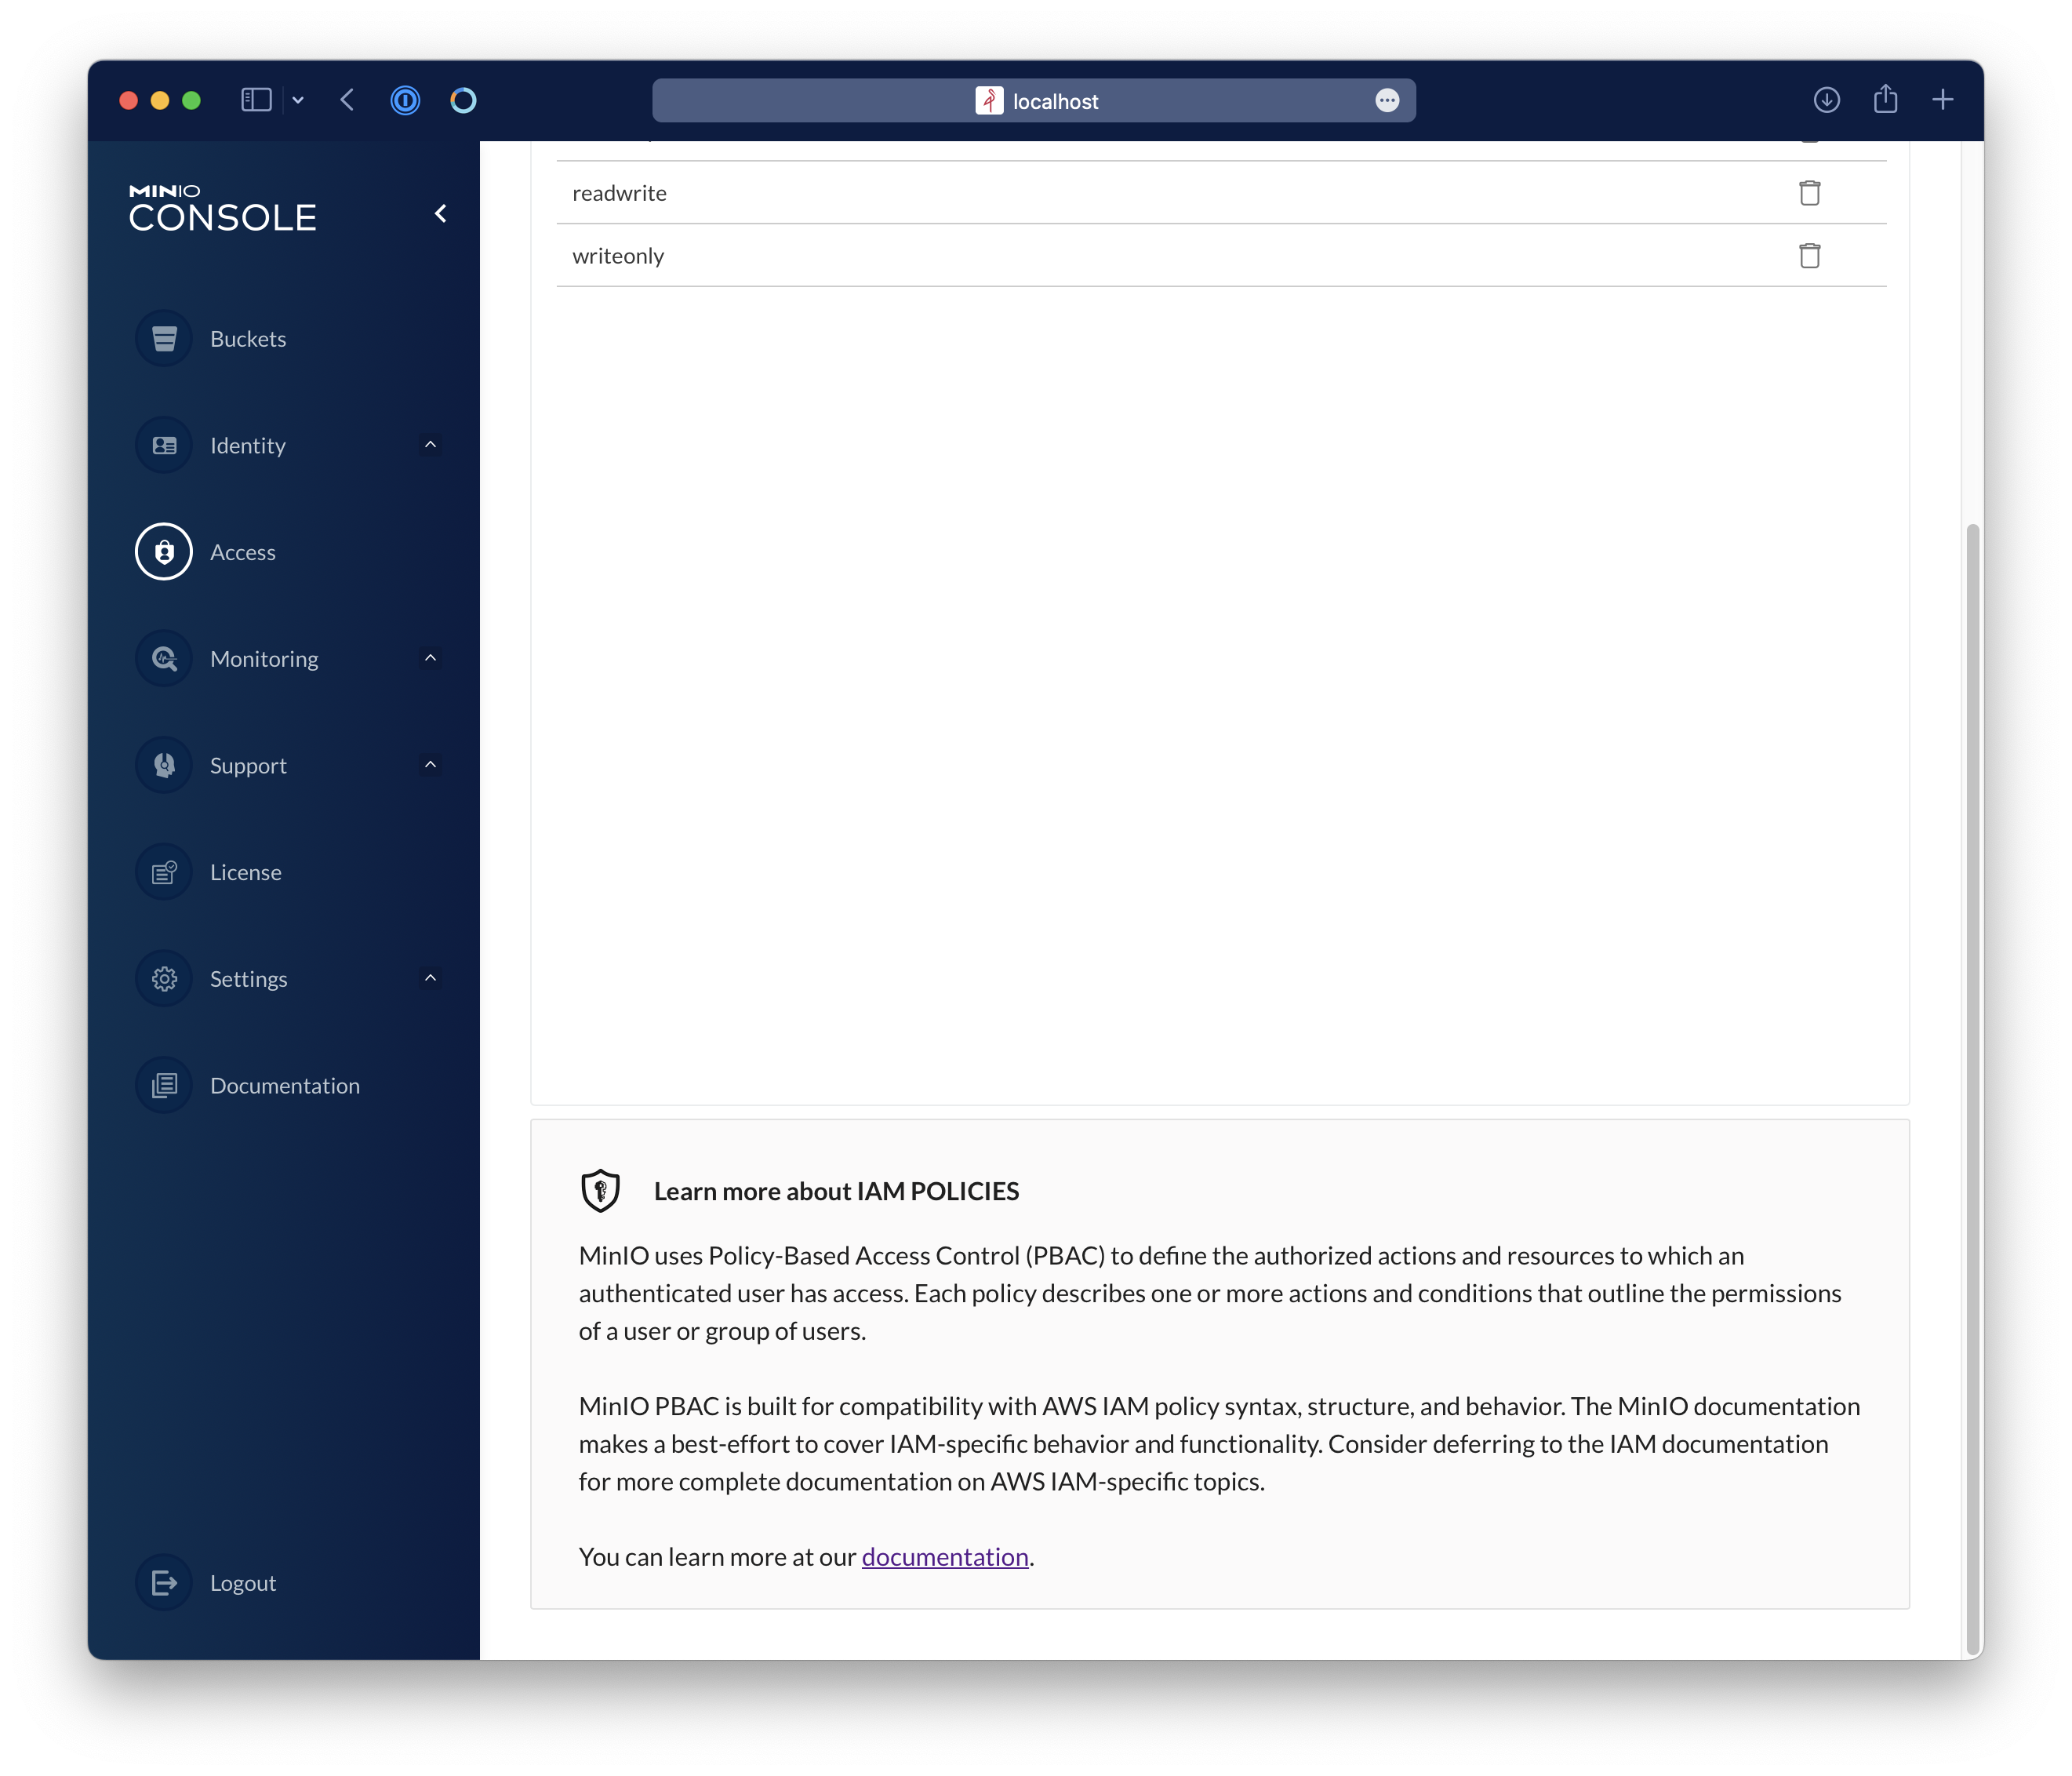Toggle the Safari sidebar panel
Screen dimensions: 2072x1776
click(x=256, y=100)
